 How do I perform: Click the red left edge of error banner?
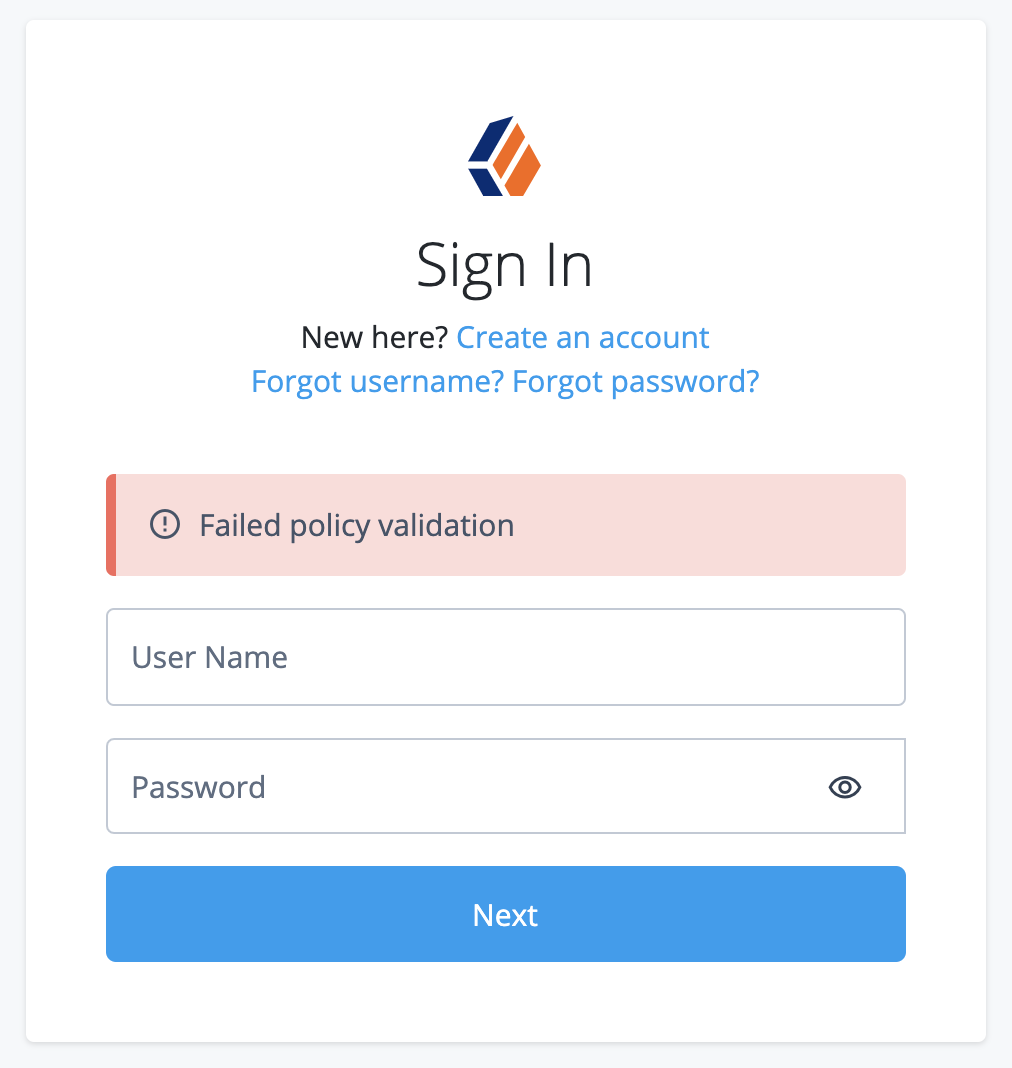[111, 525]
